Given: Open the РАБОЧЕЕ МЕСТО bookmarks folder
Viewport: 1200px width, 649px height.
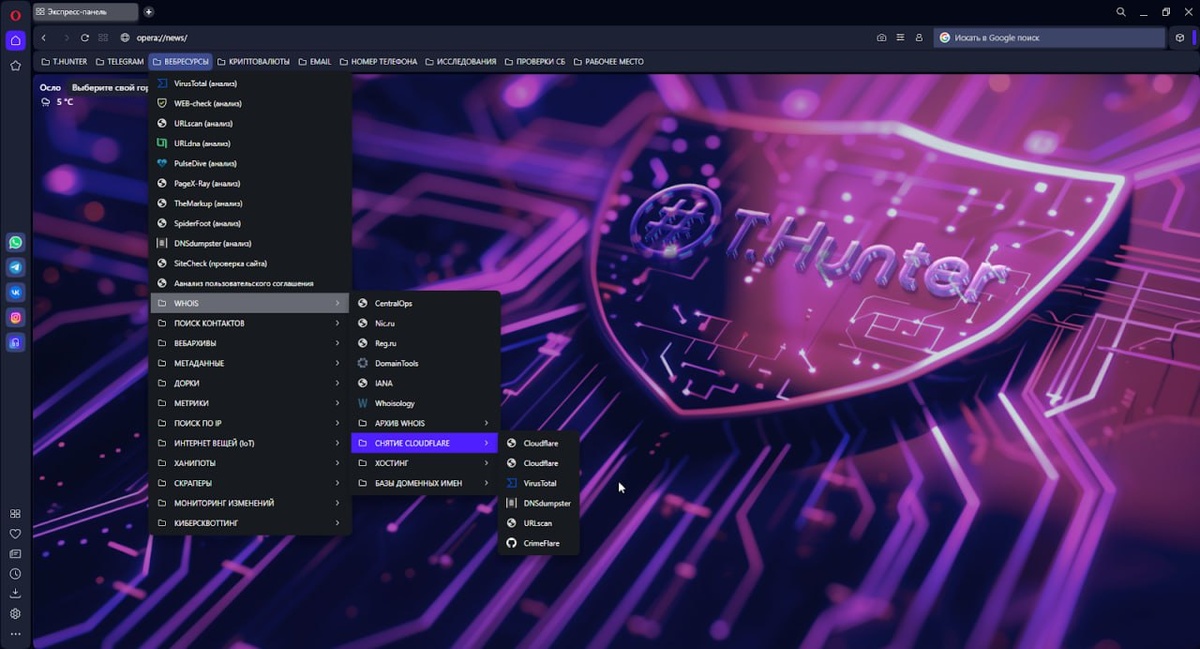Looking at the screenshot, I should [x=607, y=62].
